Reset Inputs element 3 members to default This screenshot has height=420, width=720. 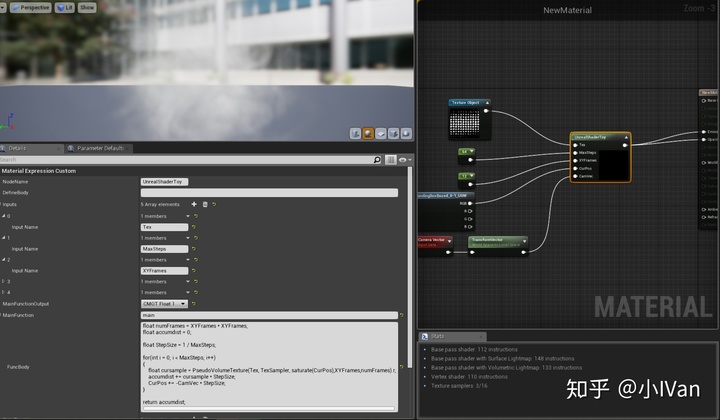click(x=196, y=281)
